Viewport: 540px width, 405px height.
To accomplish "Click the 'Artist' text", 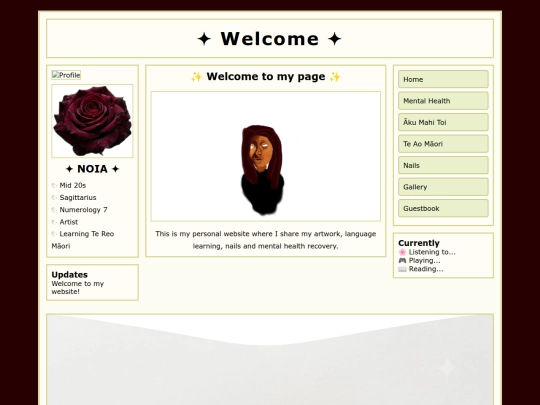I will [x=69, y=222].
